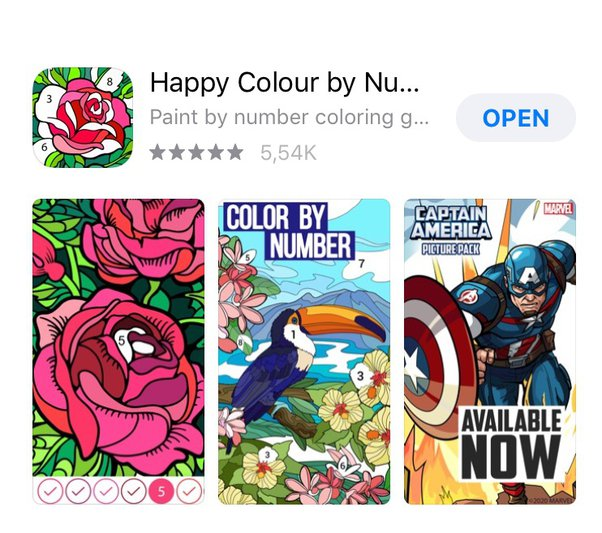
Task: Tap the 5,54K ratings count
Action: [x=288, y=153]
